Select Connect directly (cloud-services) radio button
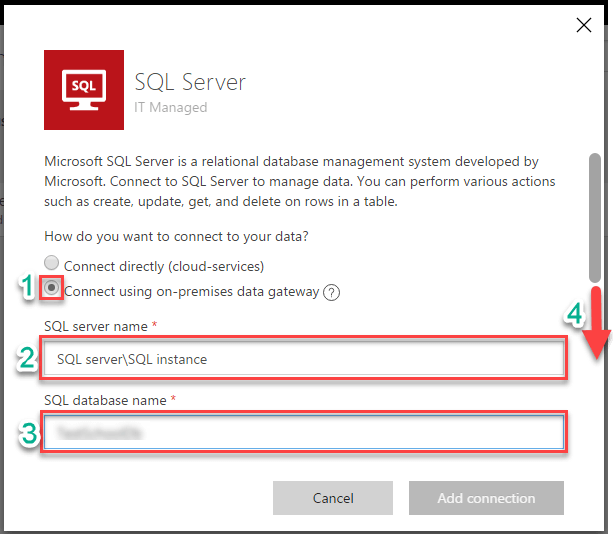The height and width of the screenshot is (534, 613). pyautogui.click(x=52, y=267)
